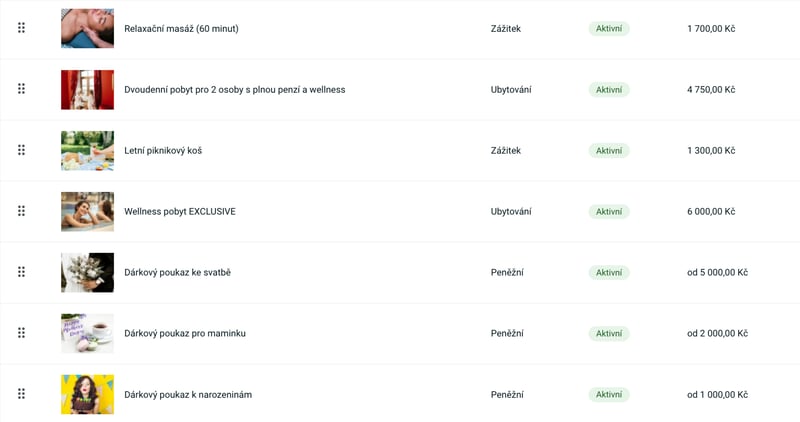Viewport: 800px width, 422px height.
Task: Open the Letní piknikový koš thumbnail
Action: (x=87, y=151)
